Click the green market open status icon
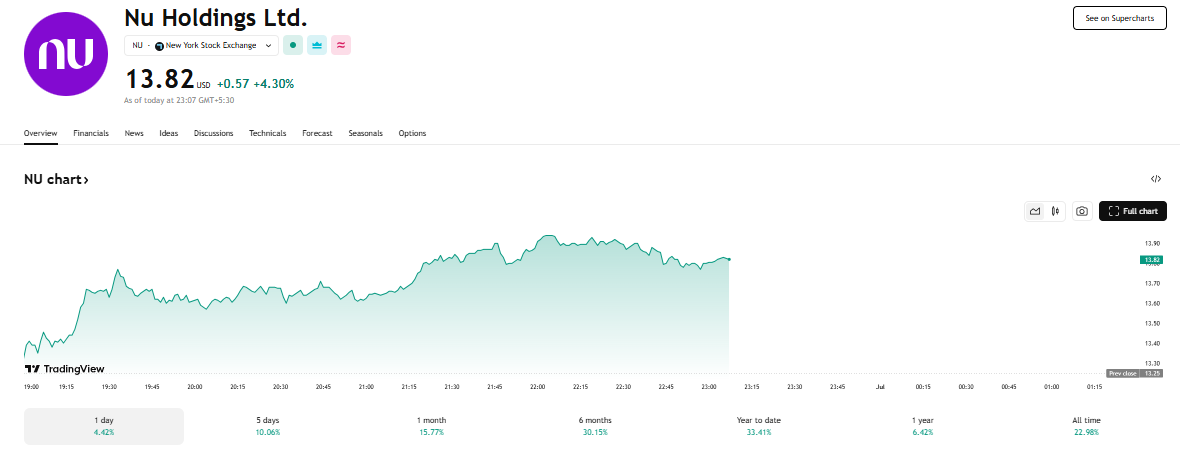 click(x=292, y=45)
